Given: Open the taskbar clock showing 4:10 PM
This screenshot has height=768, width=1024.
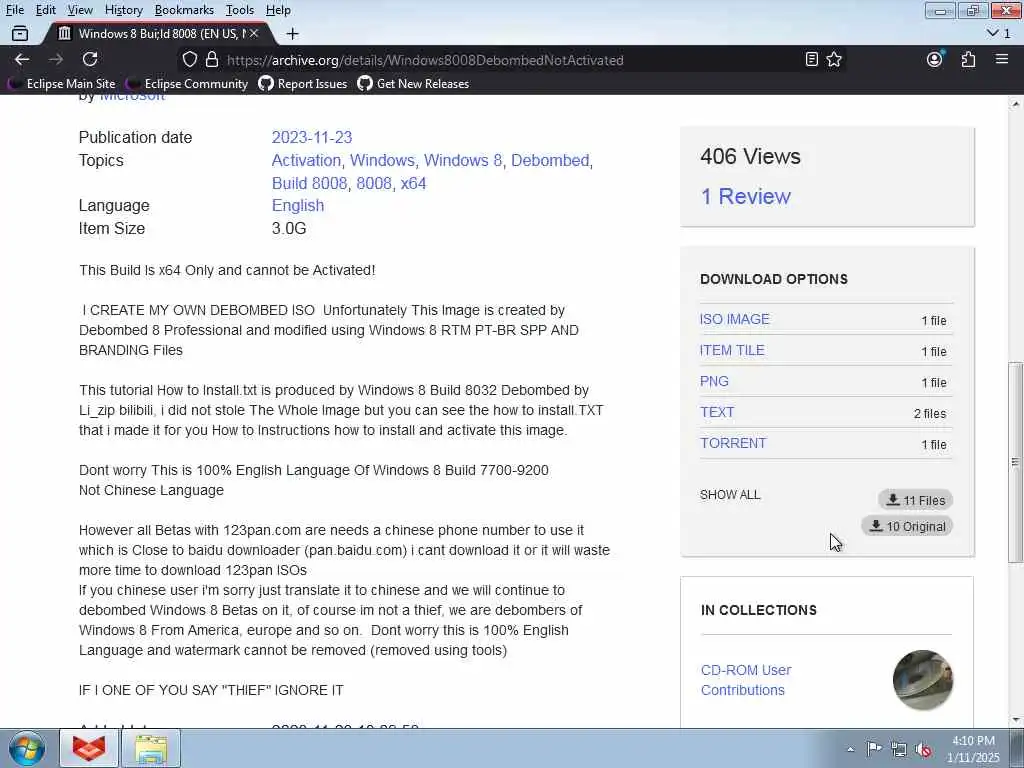Looking at the screenshot, I should pyautogui.click(x=974, y=749).
